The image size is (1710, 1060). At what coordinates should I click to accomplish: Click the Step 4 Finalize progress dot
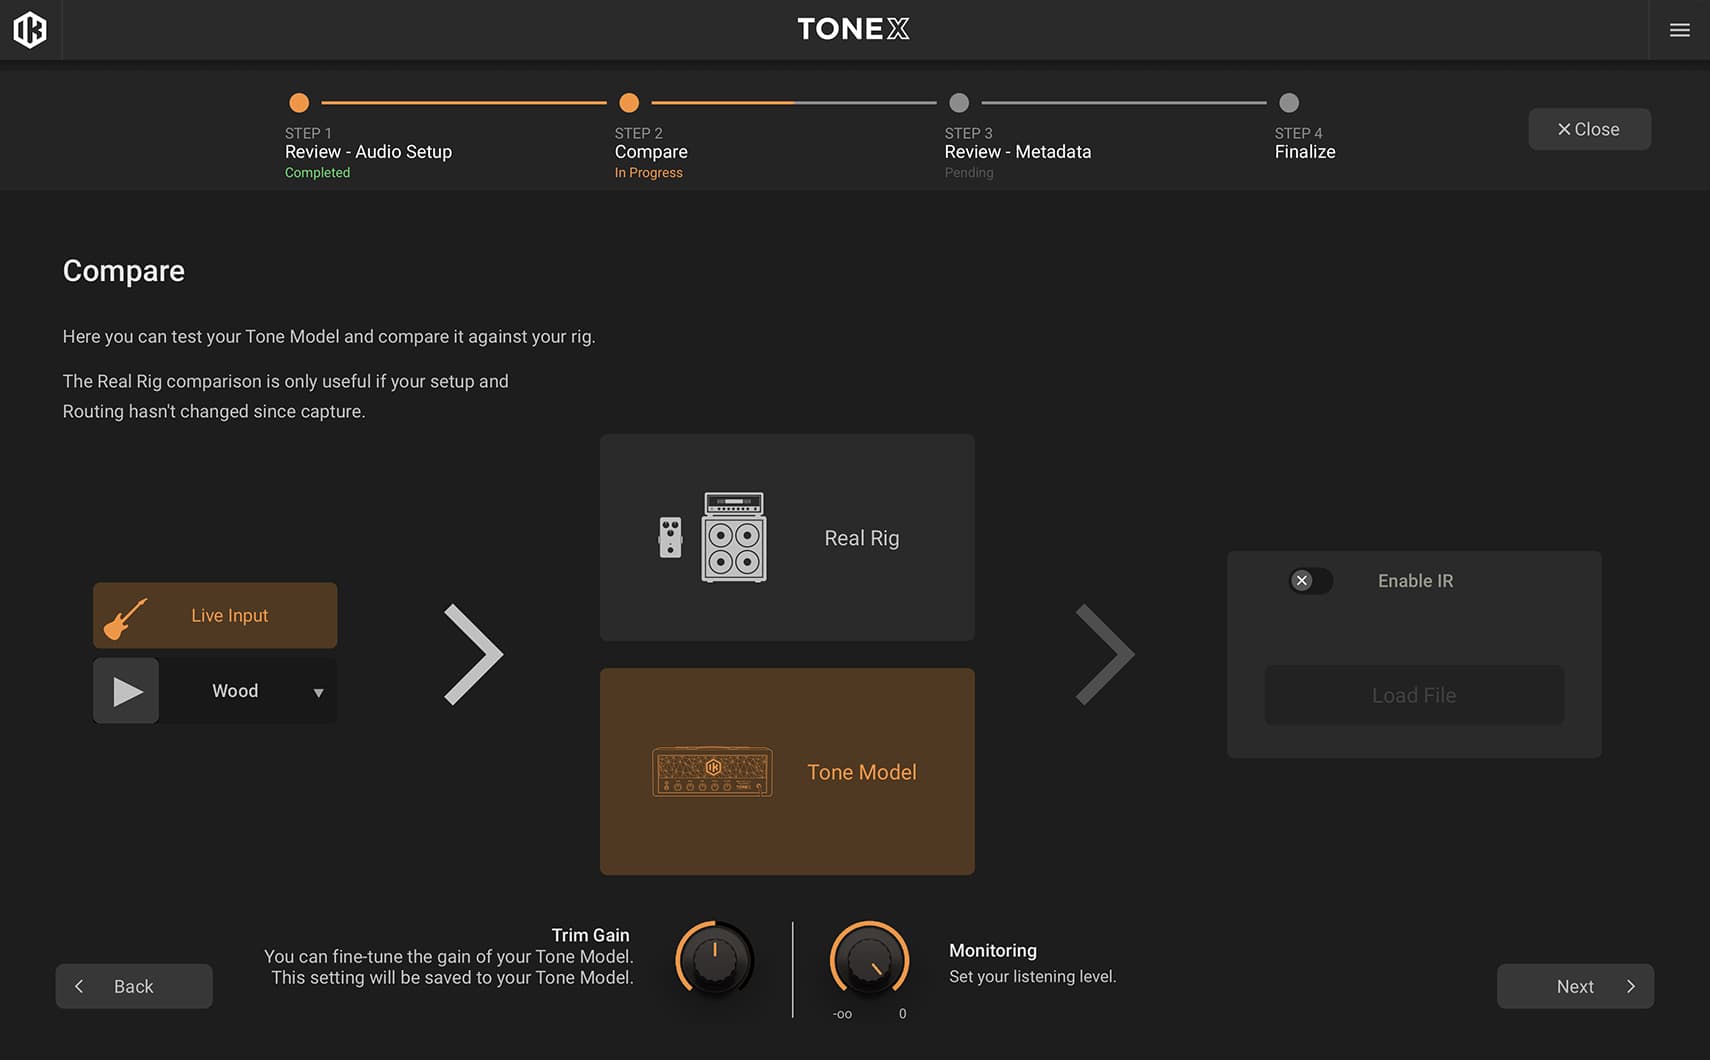[1288, 102]
